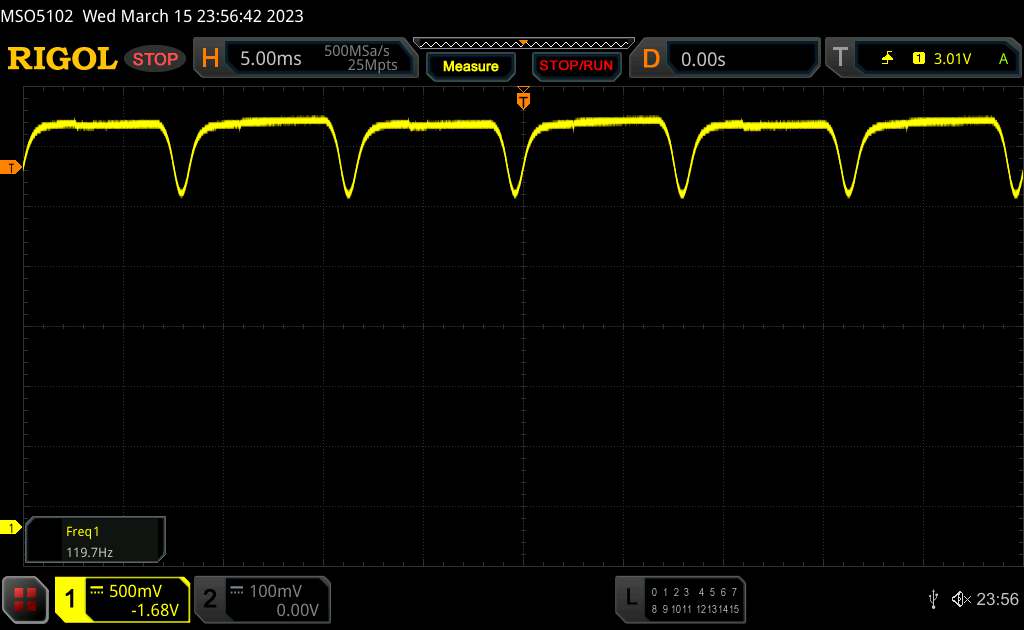Click the channel 2 DC coupling icon
The image size is (1024, 630).
(237, 591)
